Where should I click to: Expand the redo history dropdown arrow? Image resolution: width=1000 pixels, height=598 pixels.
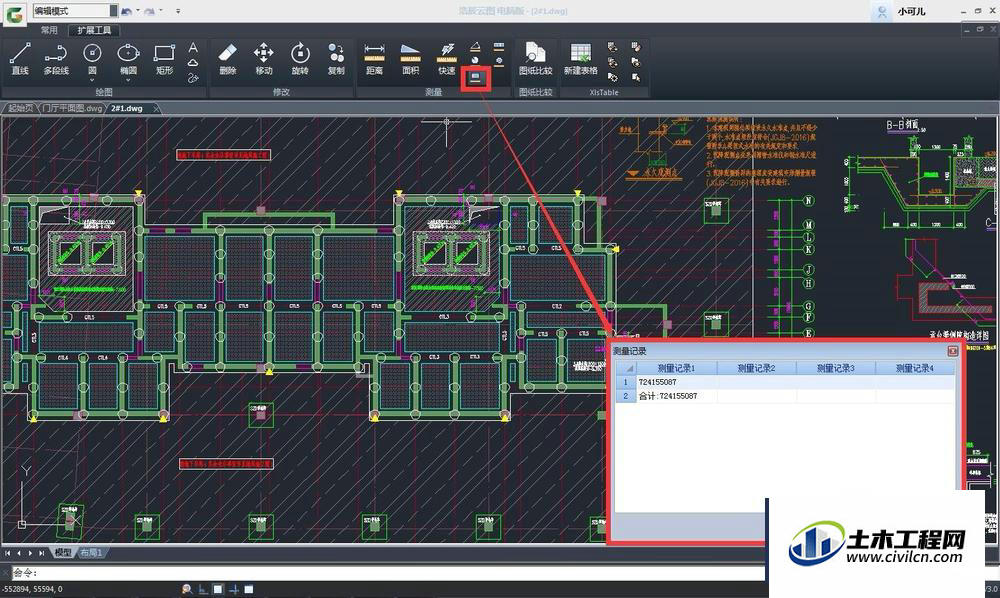click(161, 10)
